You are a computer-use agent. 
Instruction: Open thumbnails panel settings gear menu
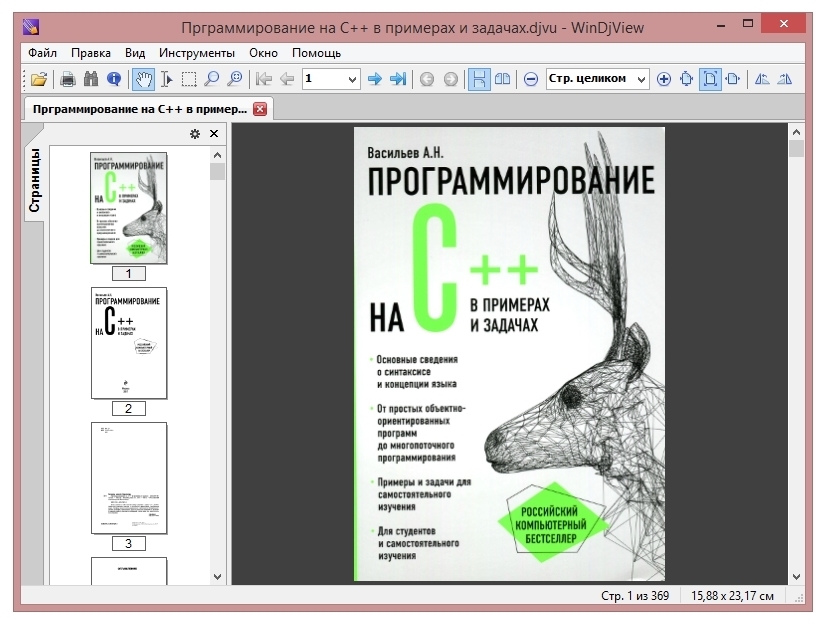(x=195, y=134)
